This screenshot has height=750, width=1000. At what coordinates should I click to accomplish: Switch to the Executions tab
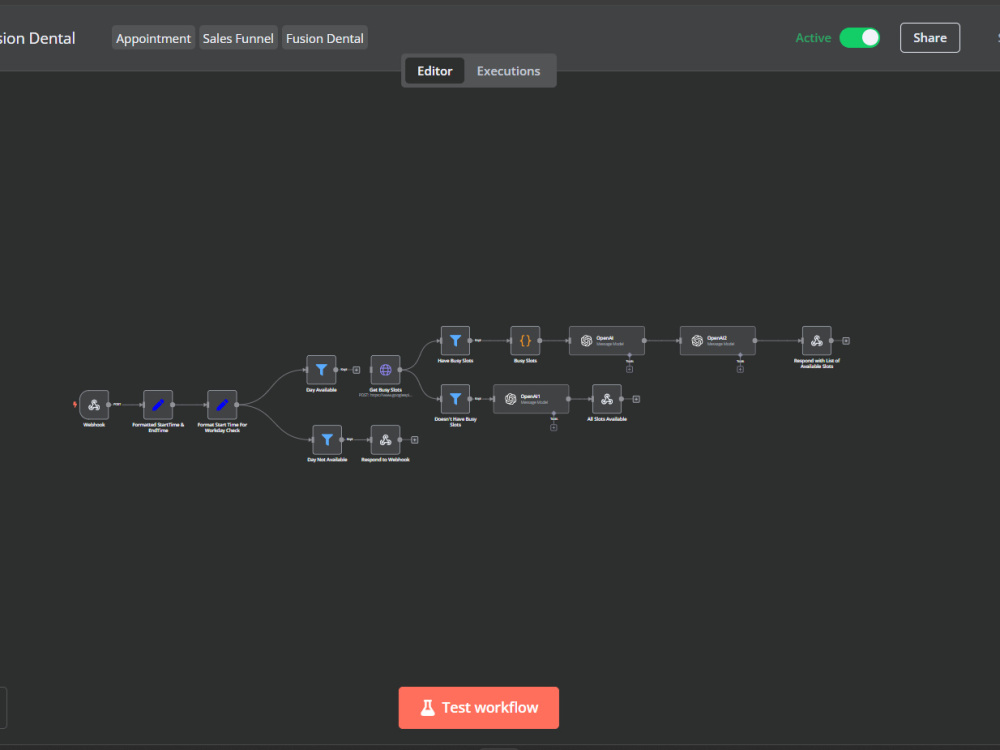point(508,71)
